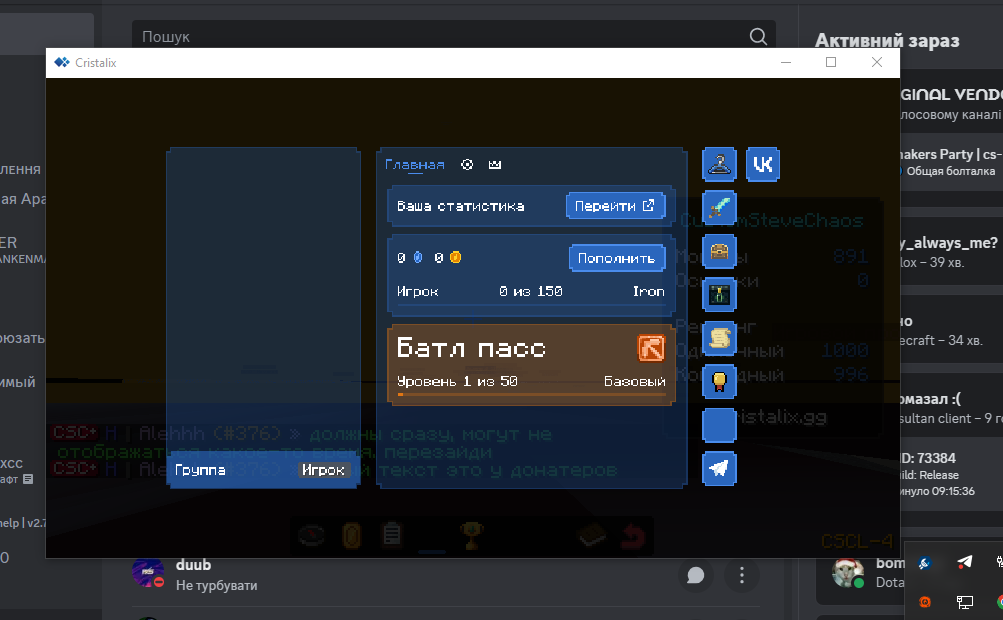Viewport: 1003px width, 620px height.
Task: Focus the Пошук search field in Discord
Action: 454,36
